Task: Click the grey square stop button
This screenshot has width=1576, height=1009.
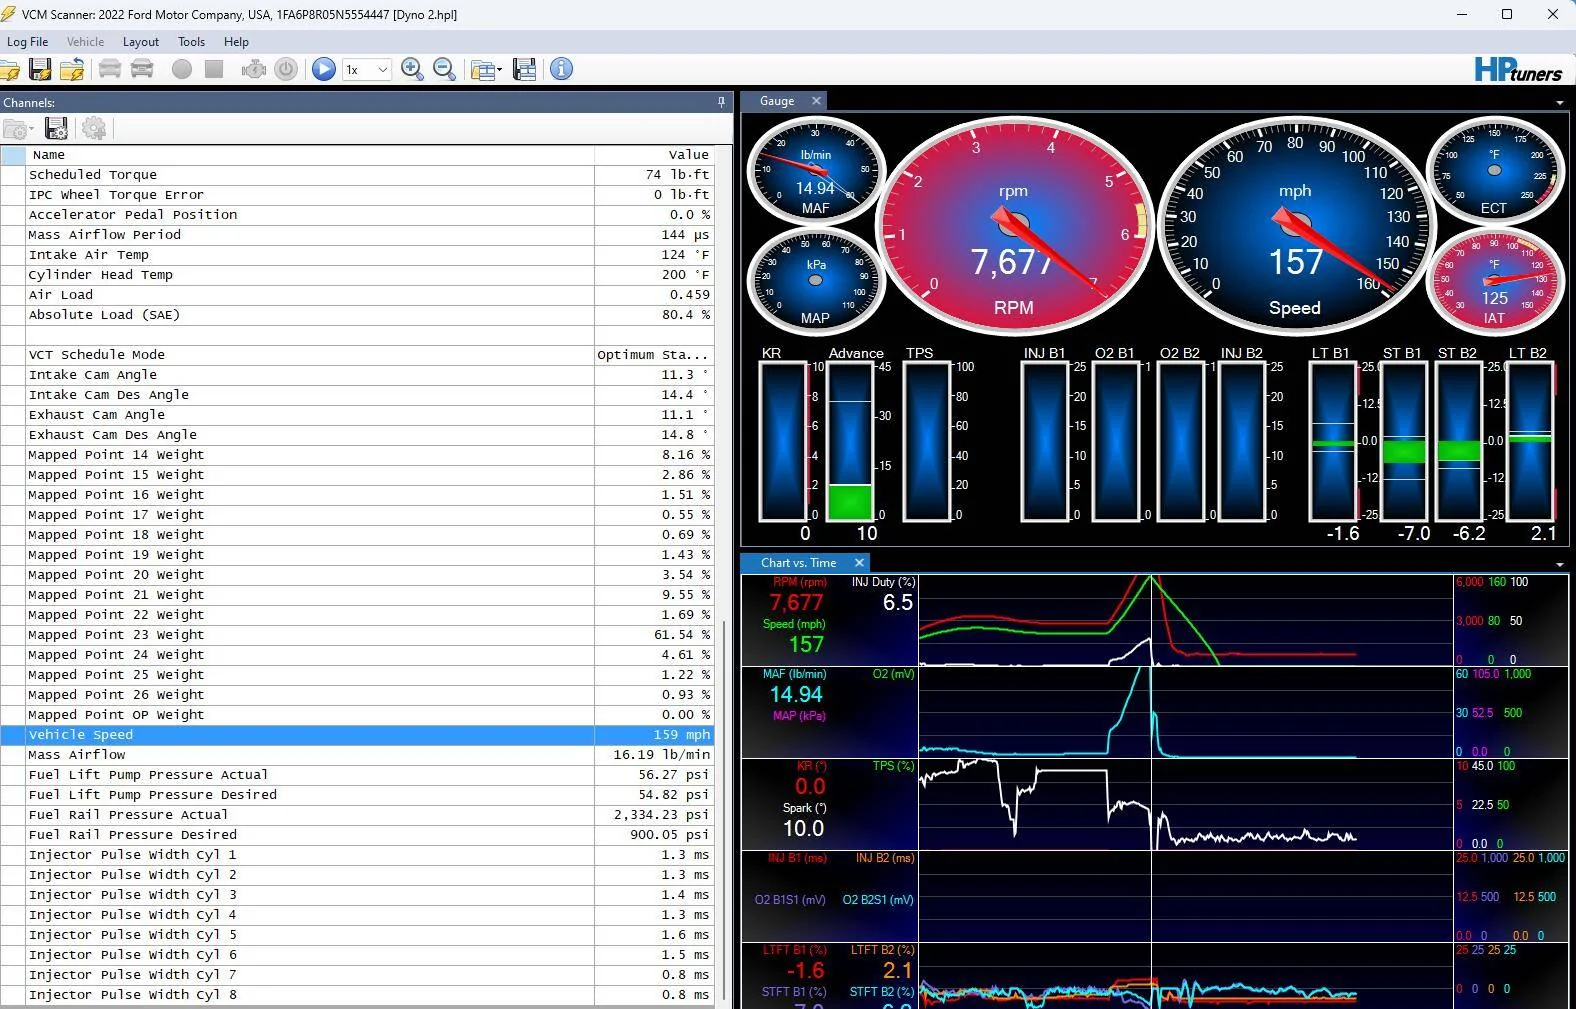Action: [x=214, y=69]
